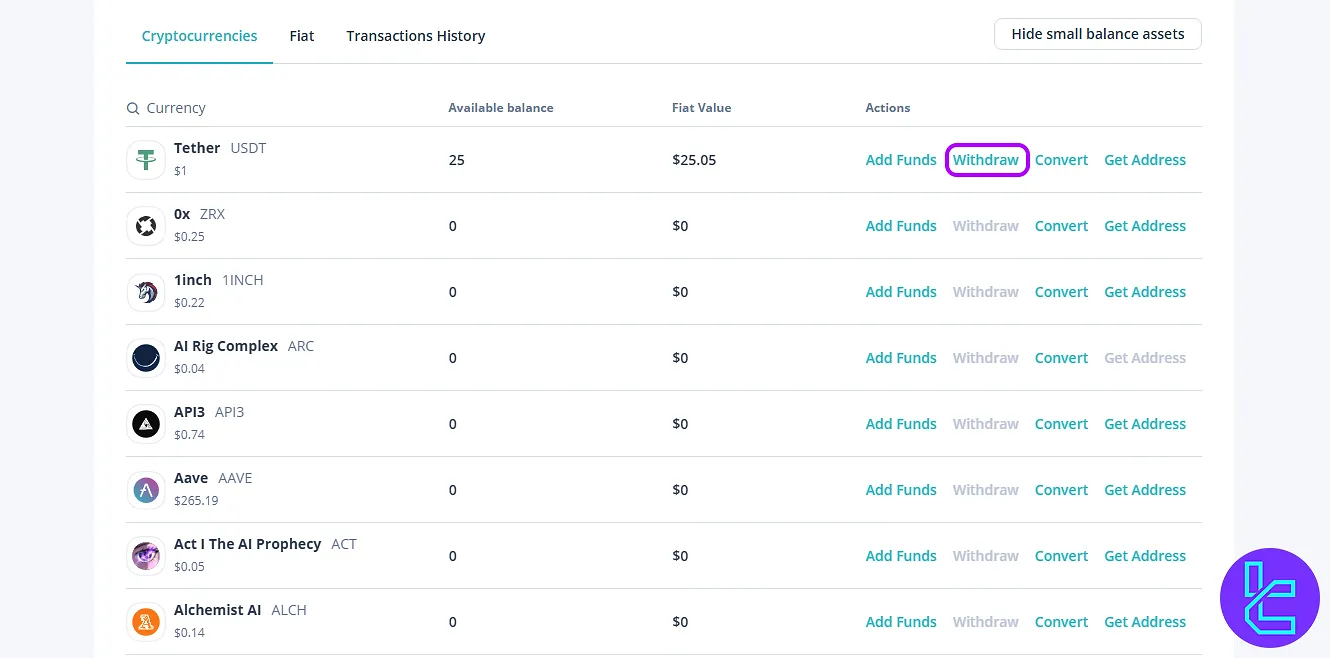Click the Alchemist AI coin icon
This screenshot has height=658, width=1330.
click(146, 622)
